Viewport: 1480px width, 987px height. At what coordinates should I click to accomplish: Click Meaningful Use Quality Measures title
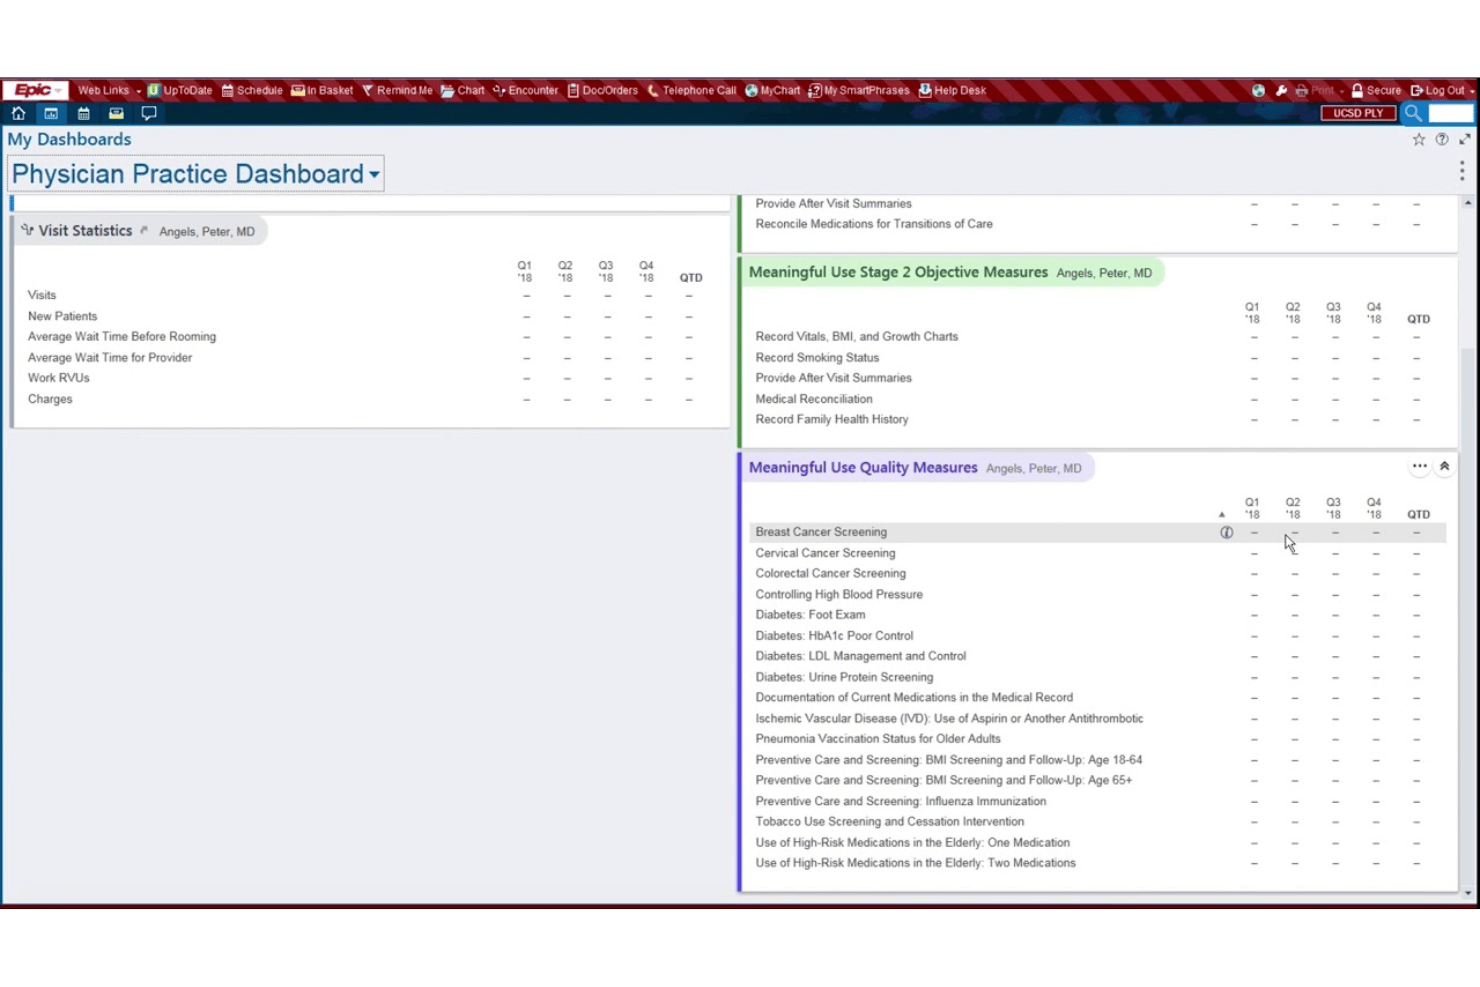(863, 467)
